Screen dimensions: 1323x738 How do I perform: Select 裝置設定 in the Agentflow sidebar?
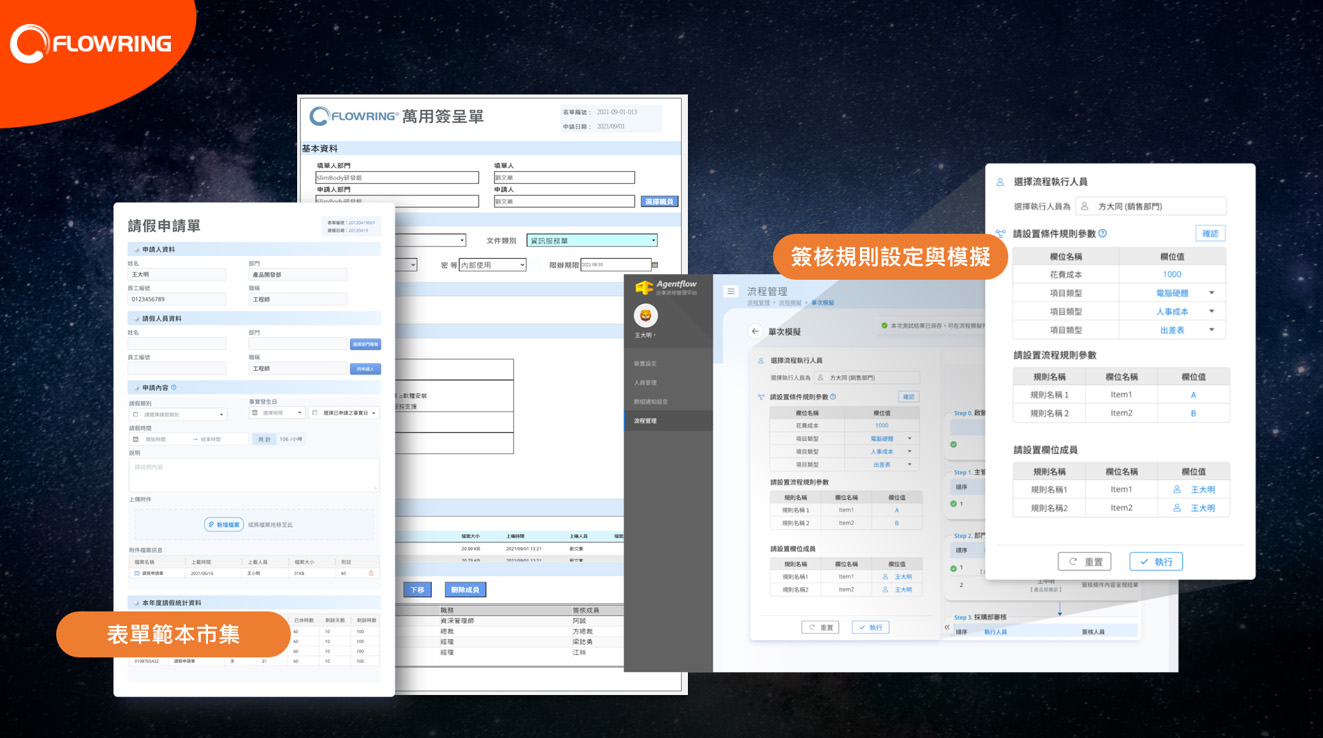646,363
